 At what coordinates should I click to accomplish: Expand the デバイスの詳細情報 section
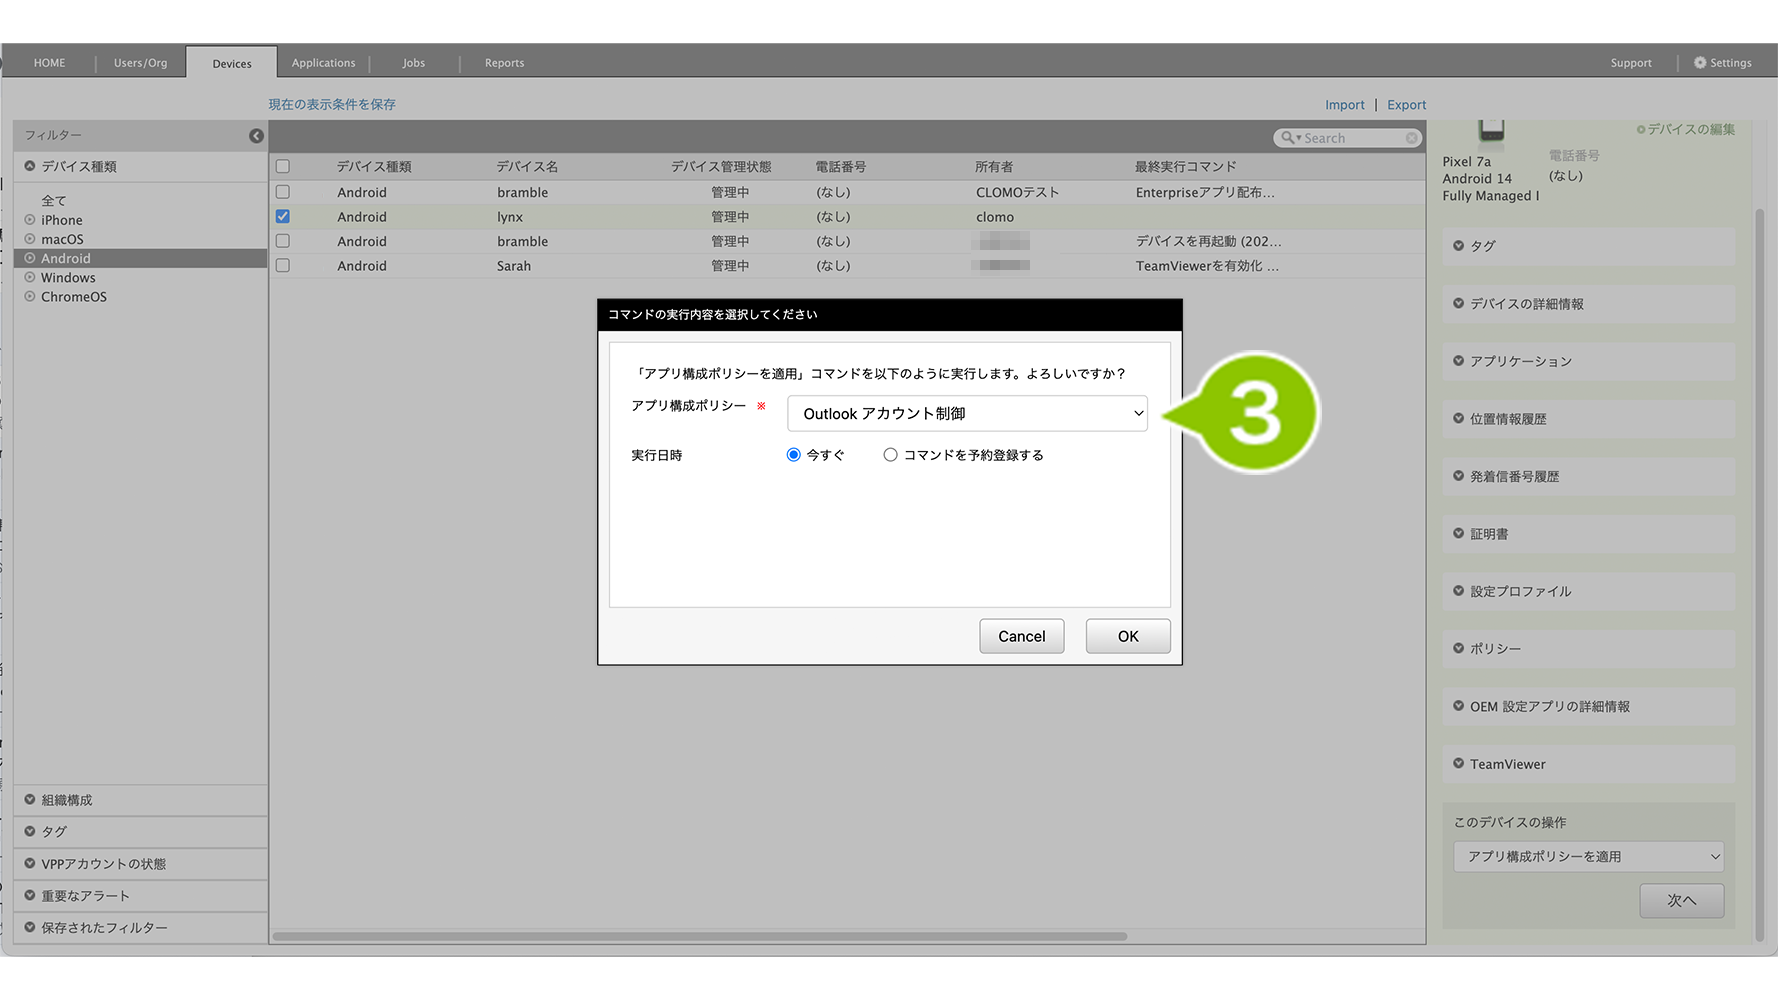tap(1588, 304)
